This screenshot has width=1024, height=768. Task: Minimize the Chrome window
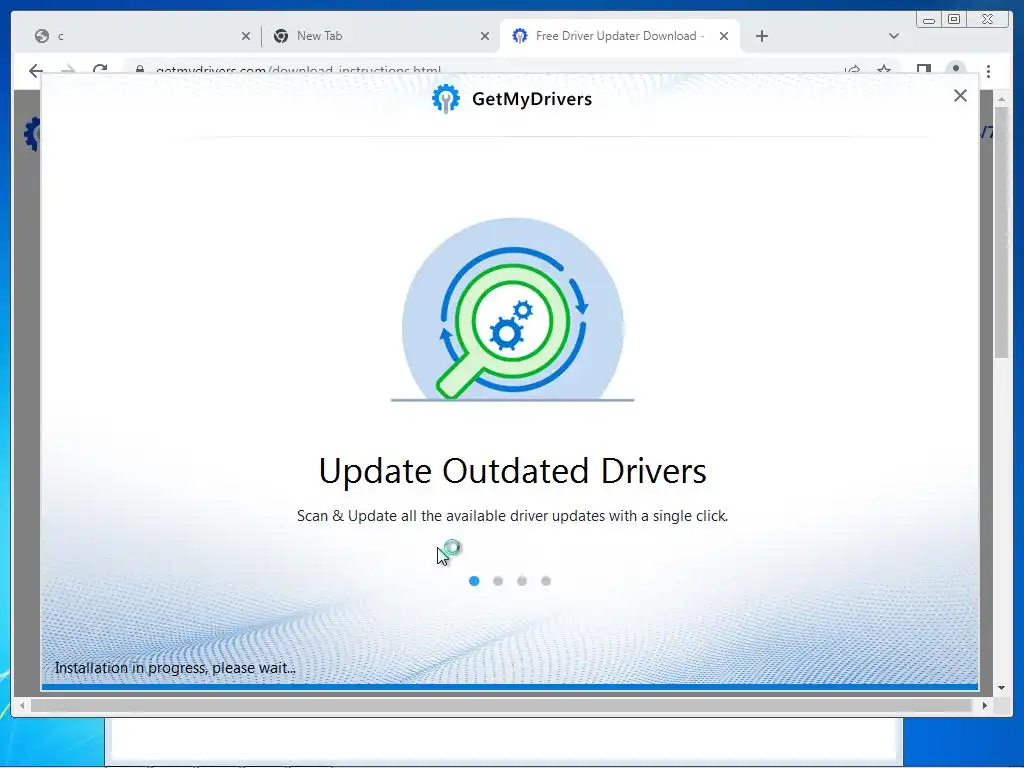(929, 20)
